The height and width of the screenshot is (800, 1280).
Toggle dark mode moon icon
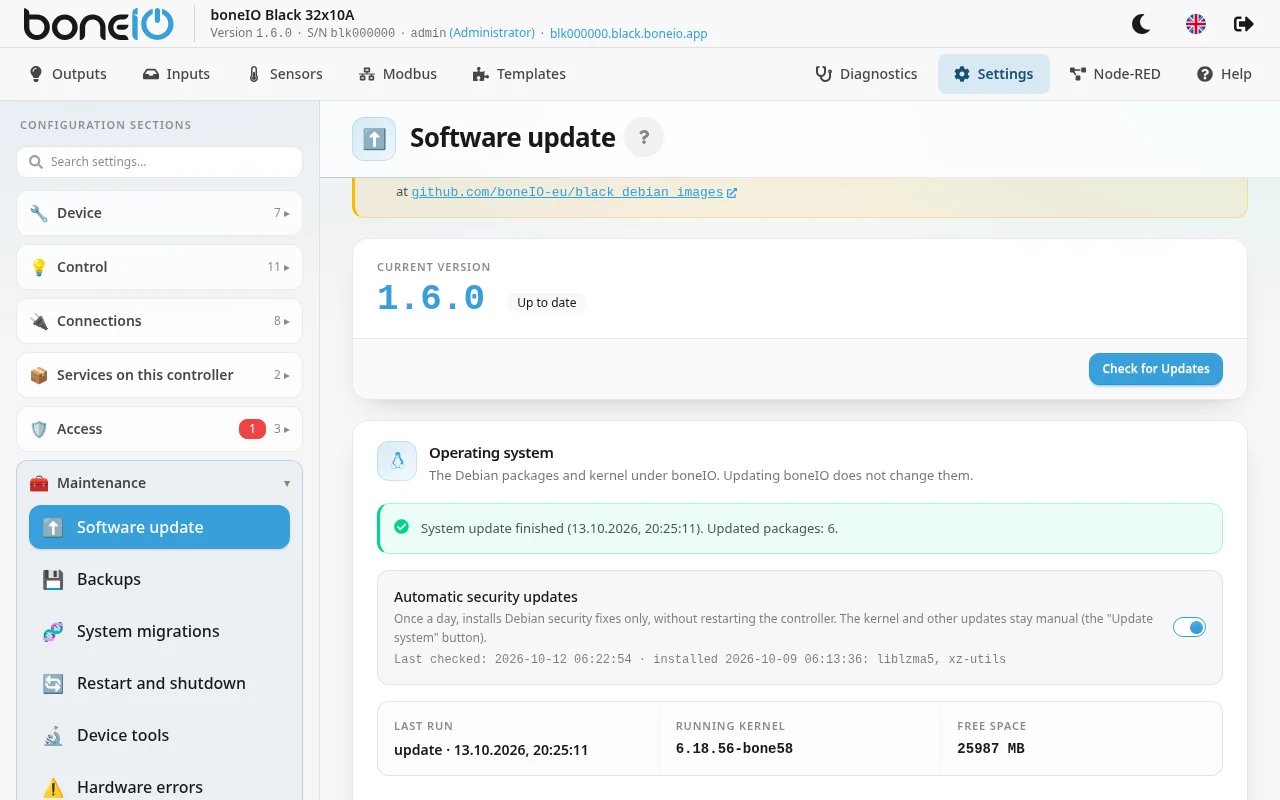pyautogui.click(x=1141, y=24)
